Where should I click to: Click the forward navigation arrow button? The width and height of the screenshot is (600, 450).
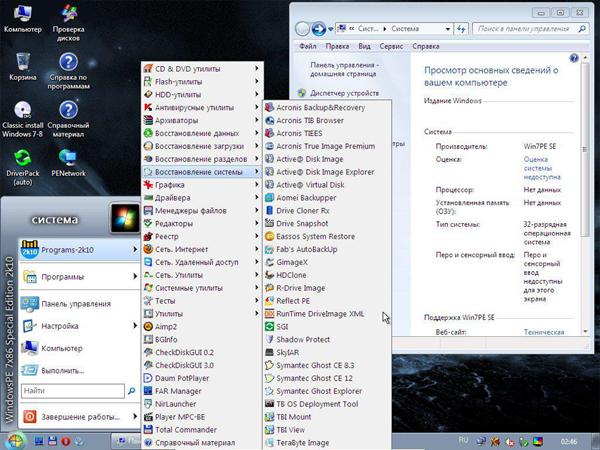(x=318, y=29)
